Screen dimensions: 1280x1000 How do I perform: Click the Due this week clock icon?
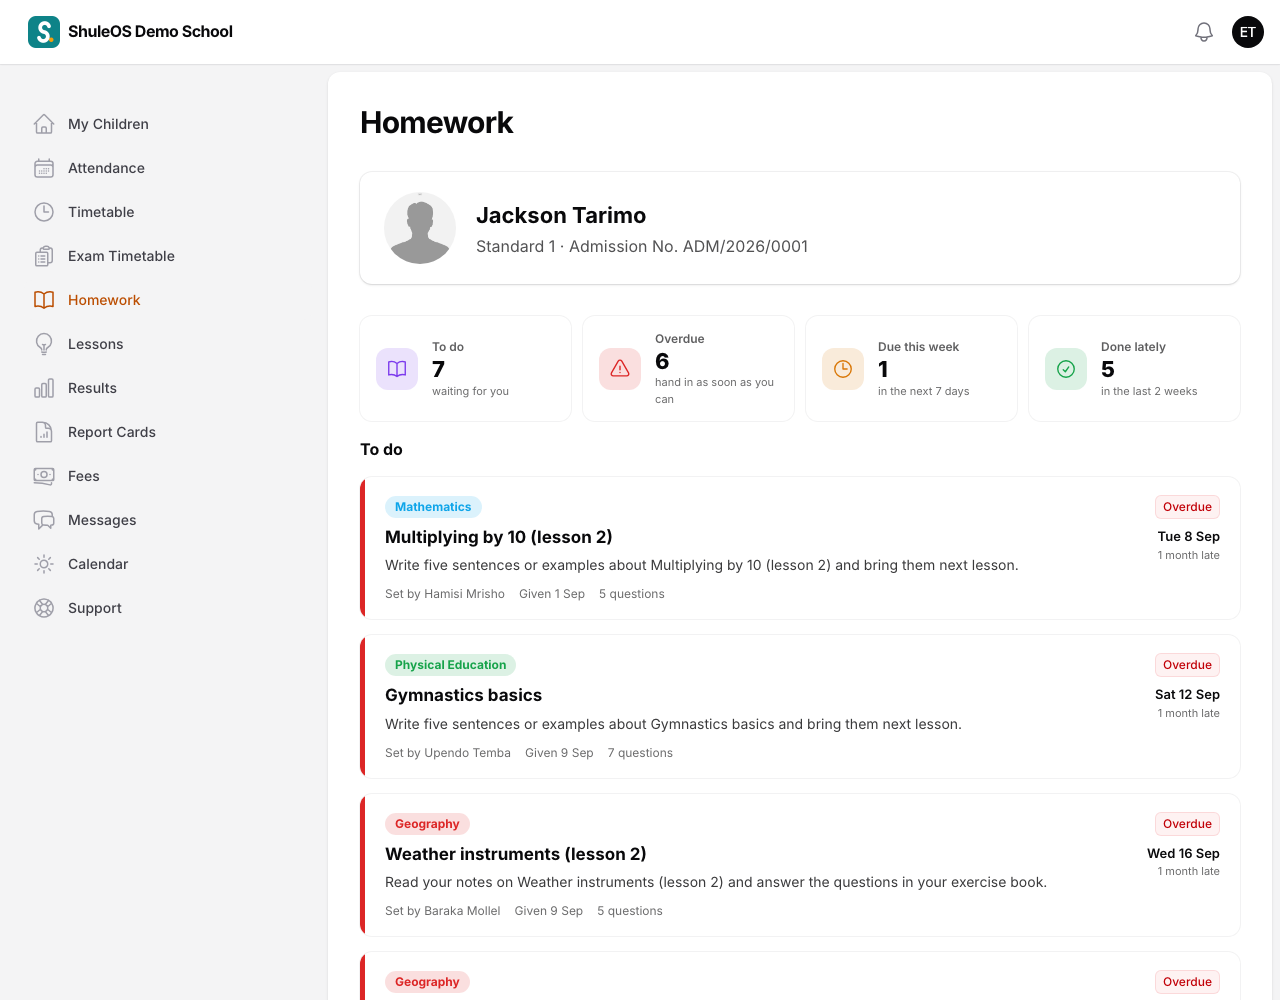(x=843, y=369)
